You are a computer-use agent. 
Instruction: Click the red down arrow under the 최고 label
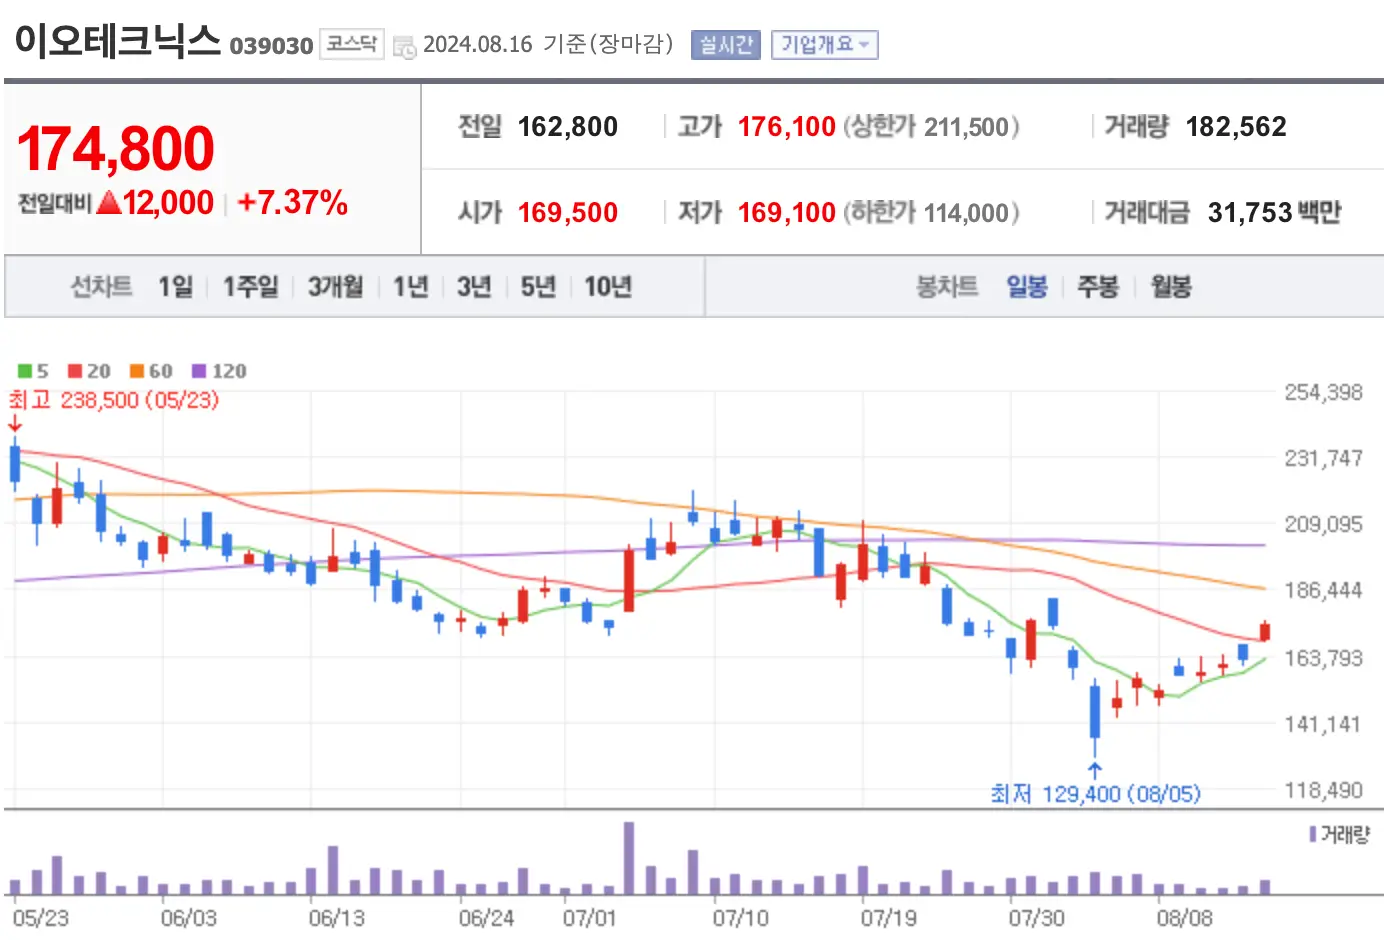point(15,423)
